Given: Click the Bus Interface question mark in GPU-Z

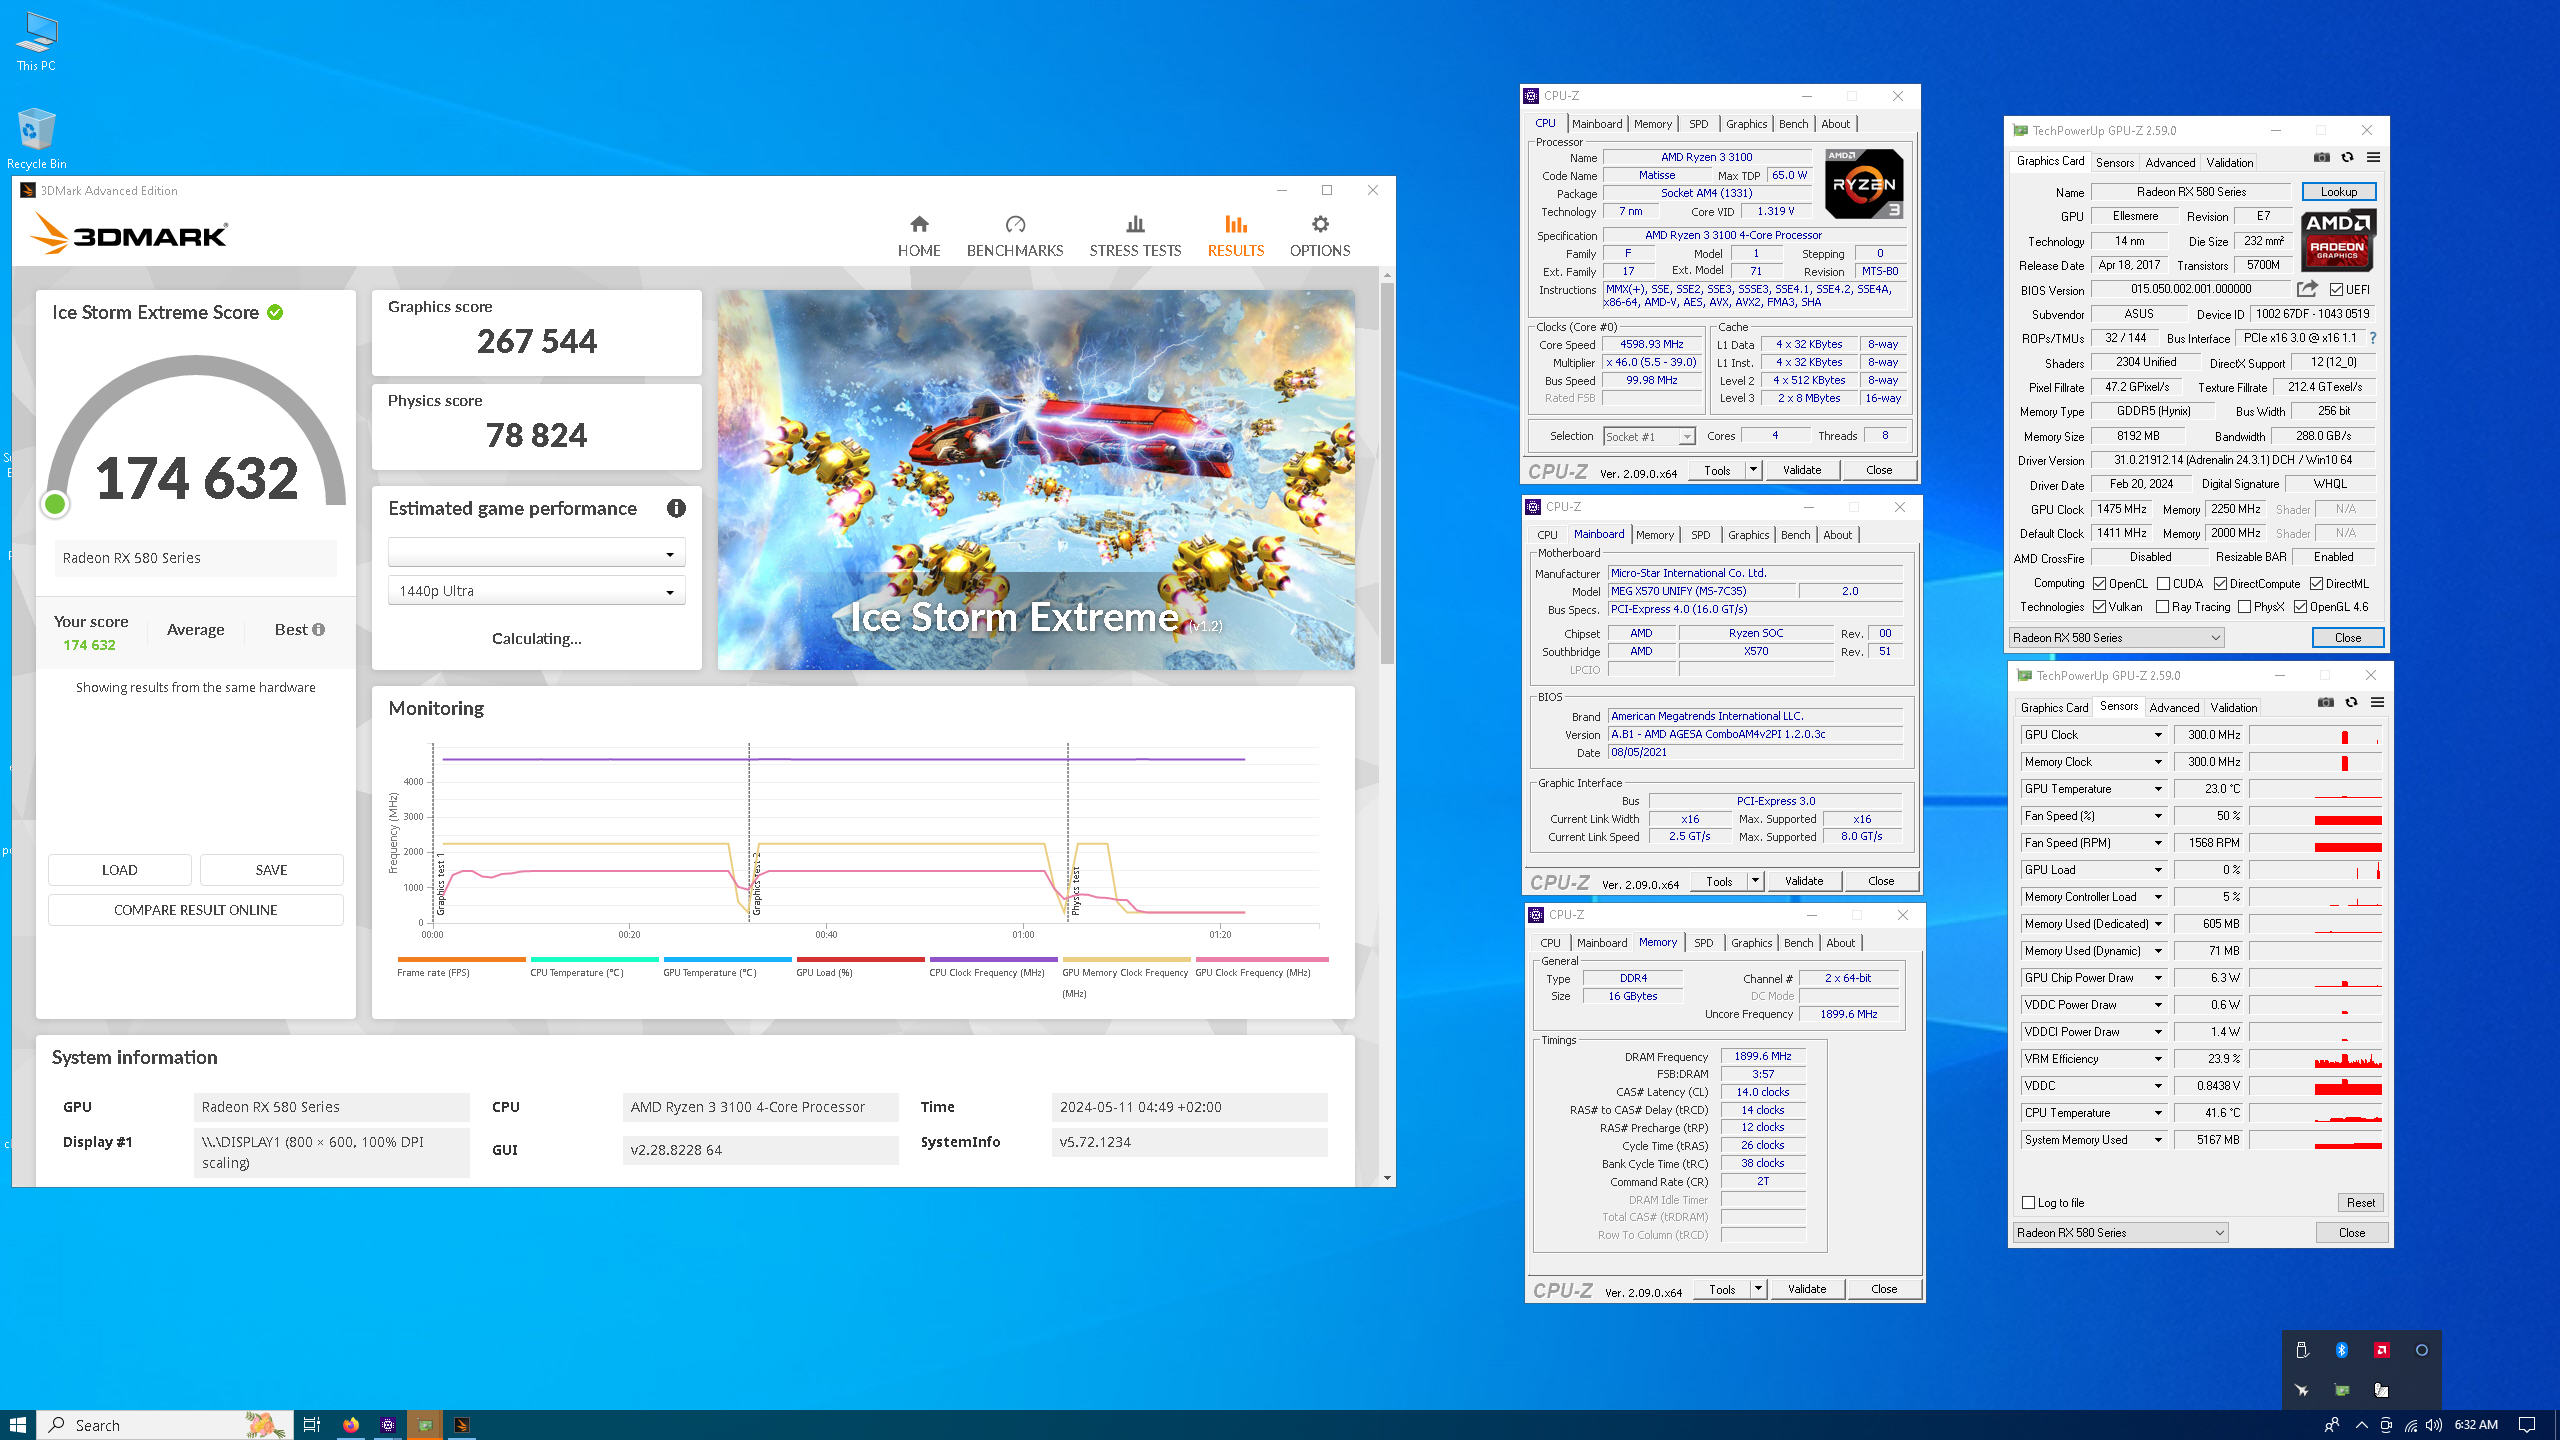Looking at the screenshot, I should [2372, 338].
